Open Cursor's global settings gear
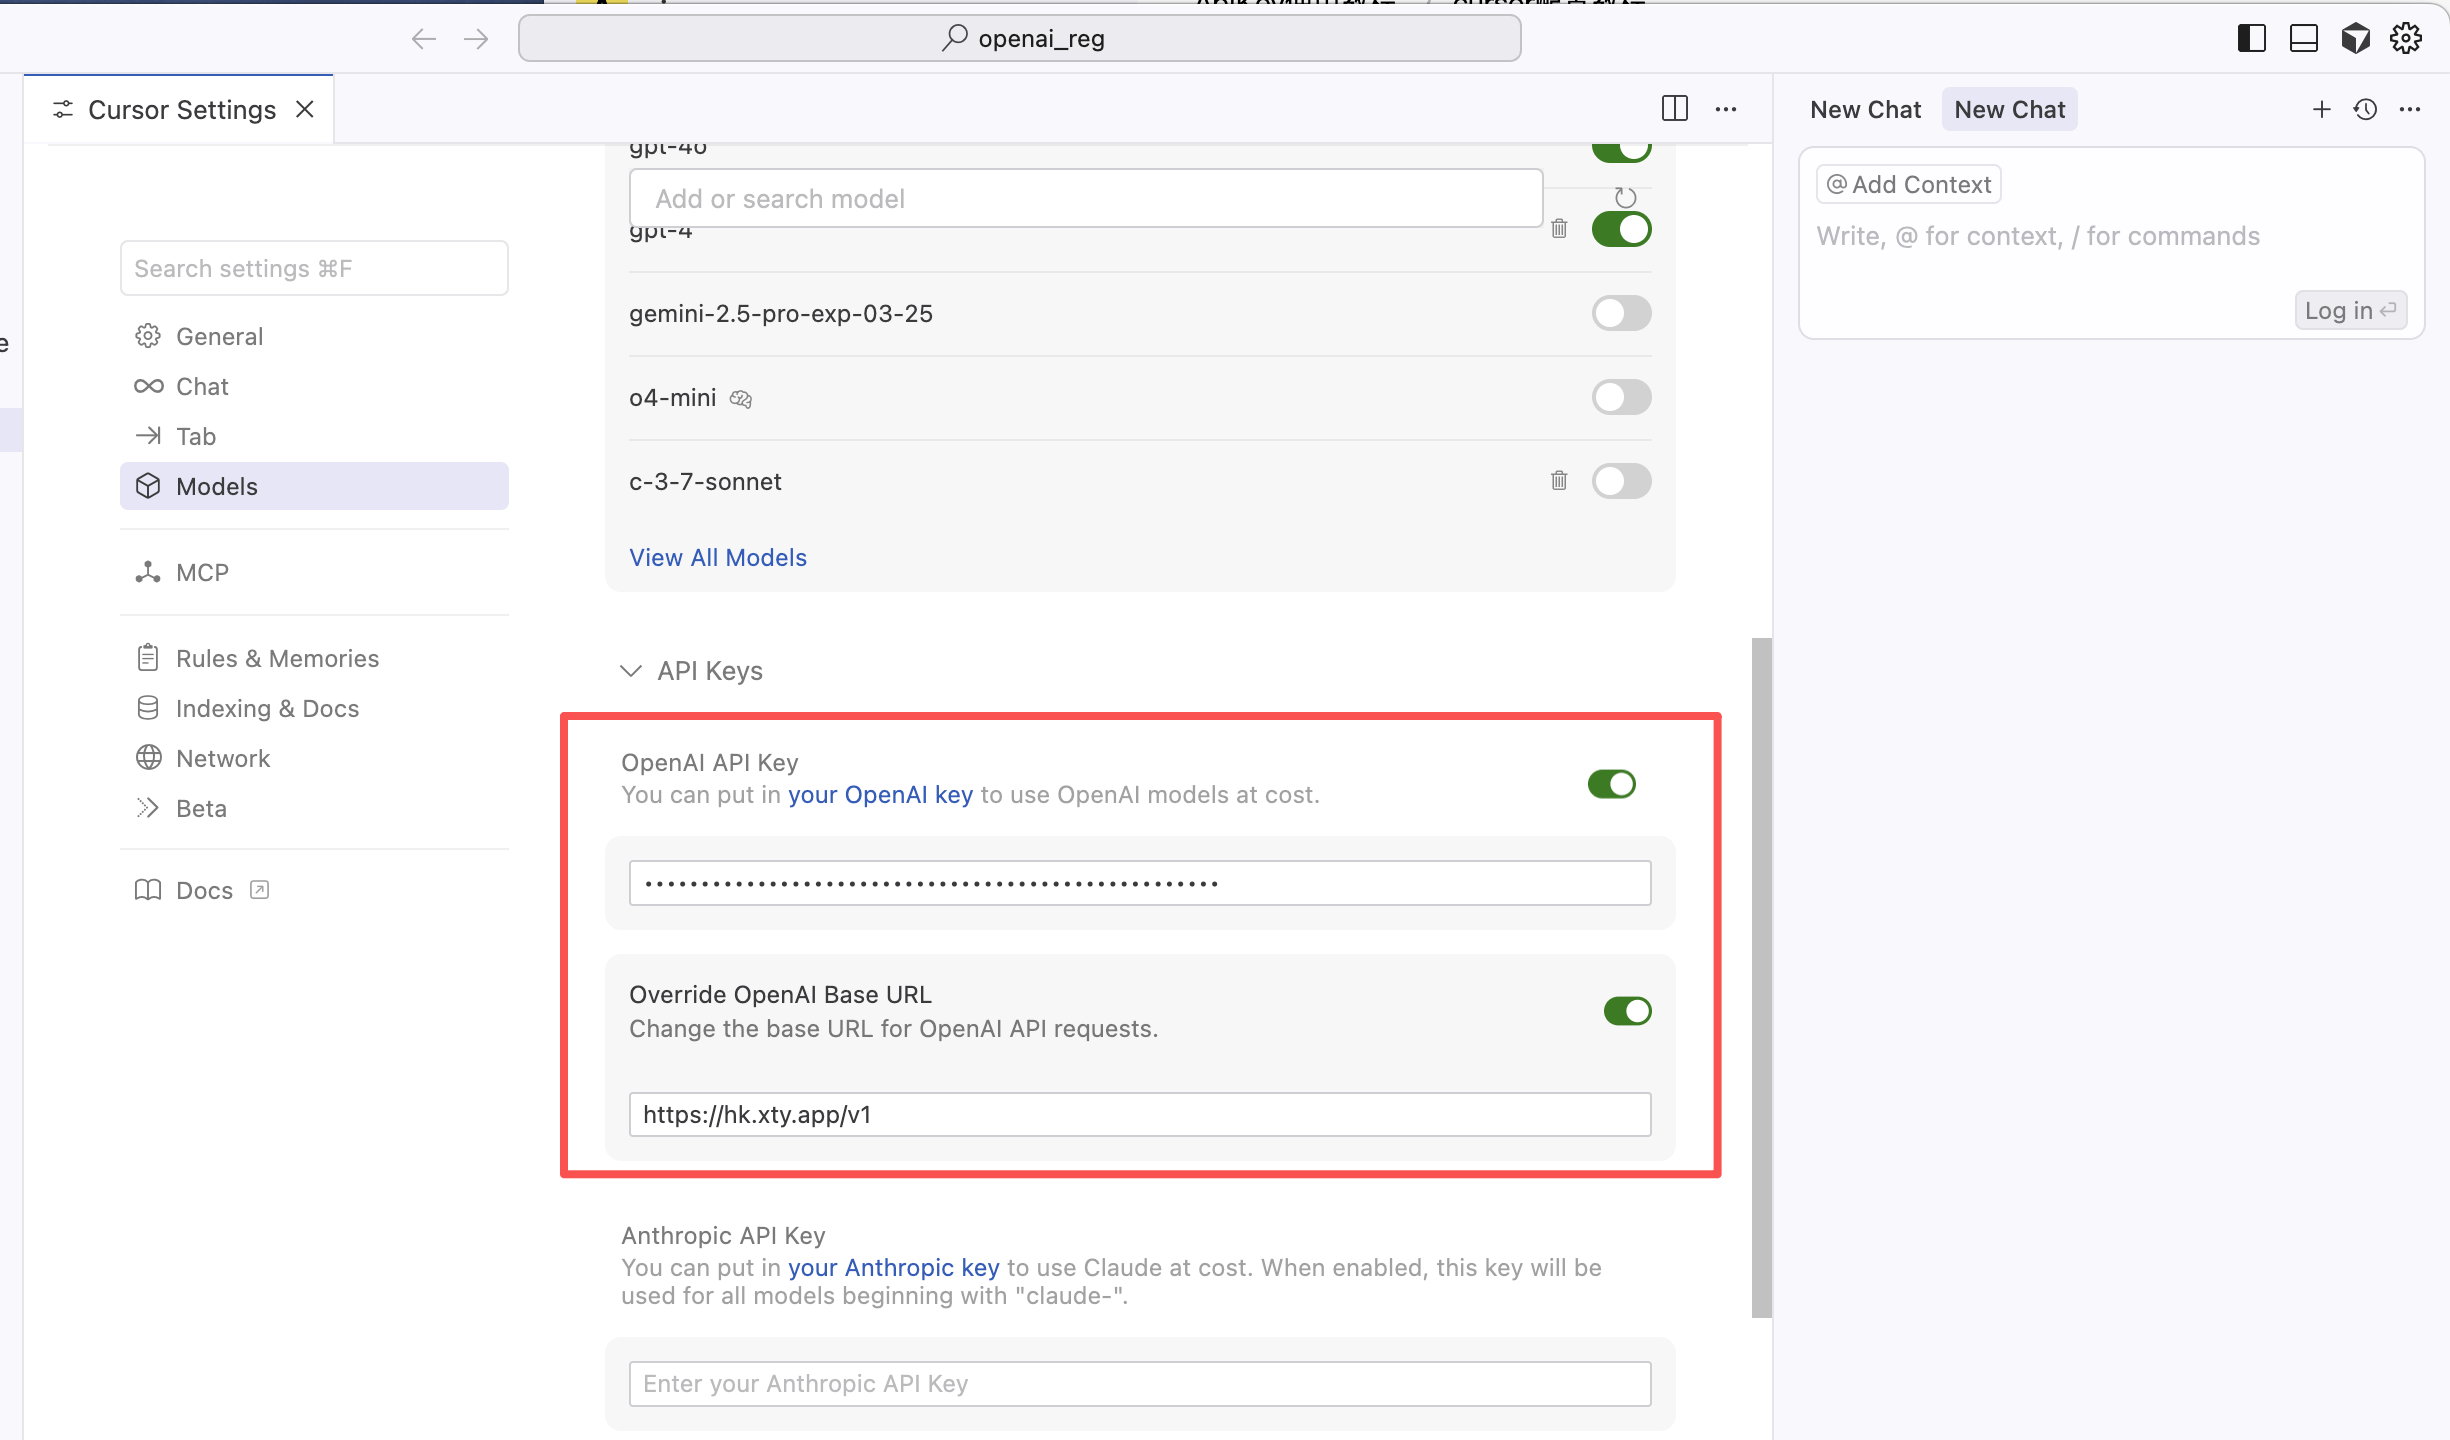This screenshot has height=1440, width=2450. [x=2404, y=38]
